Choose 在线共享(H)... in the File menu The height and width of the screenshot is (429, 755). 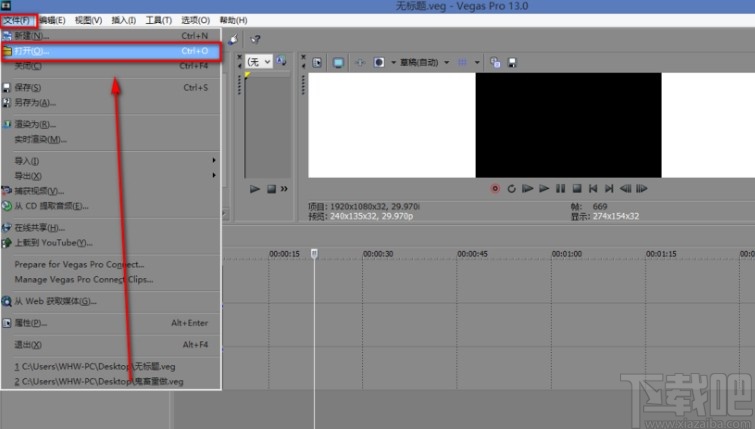click(x=111, y=228)
